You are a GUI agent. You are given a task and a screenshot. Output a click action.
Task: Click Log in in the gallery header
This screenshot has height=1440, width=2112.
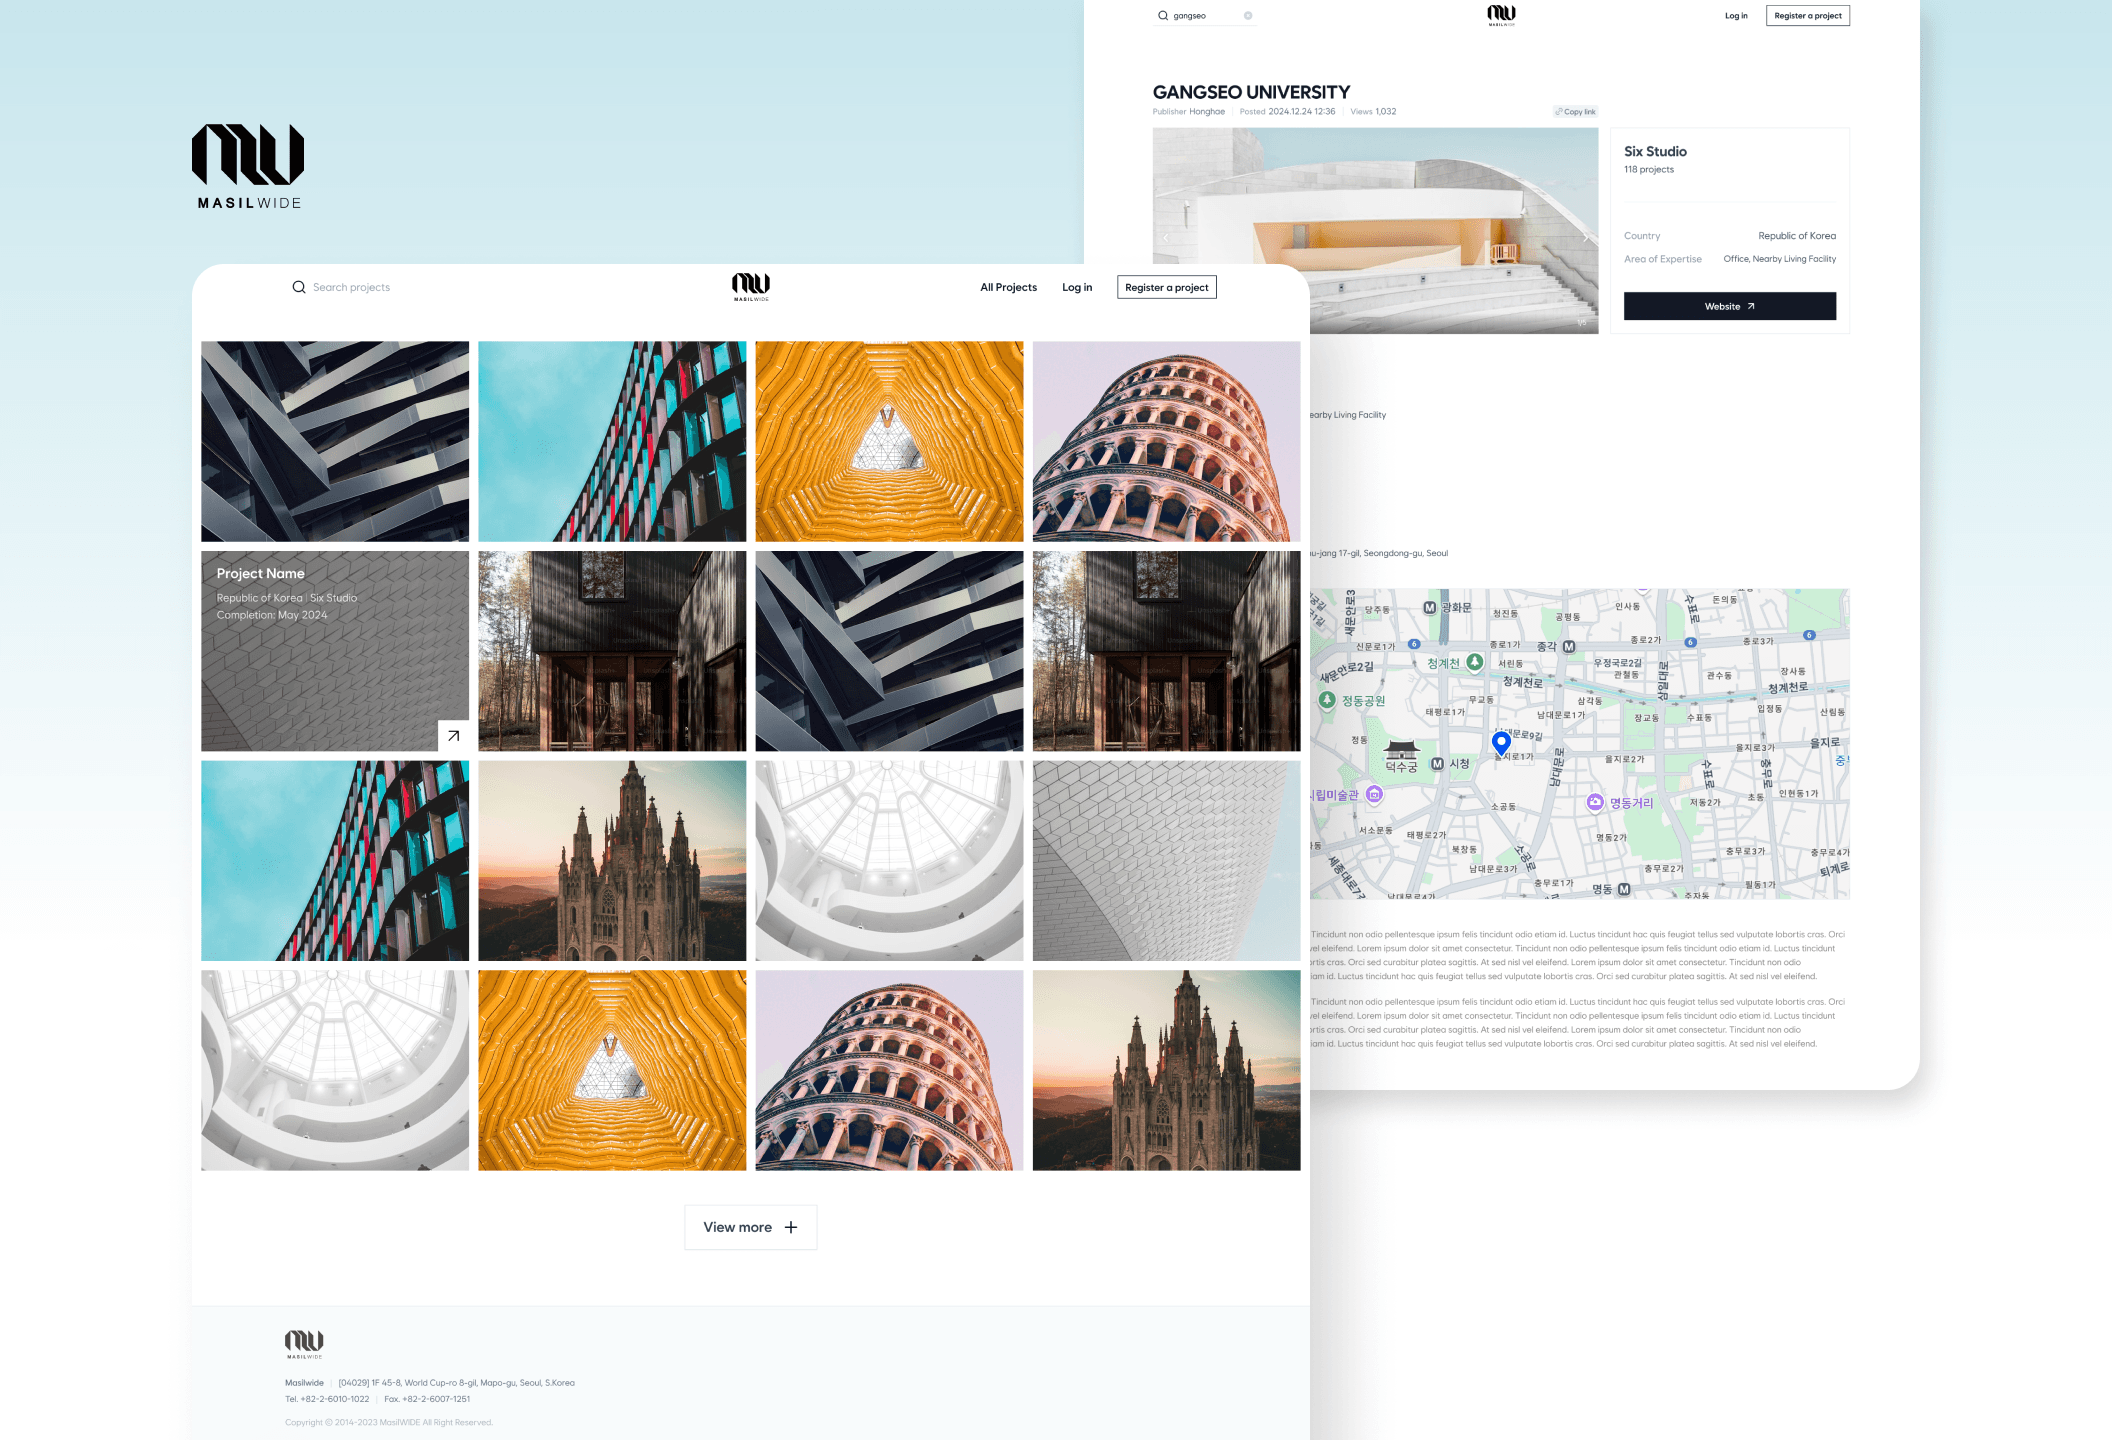coord(1077,287)
